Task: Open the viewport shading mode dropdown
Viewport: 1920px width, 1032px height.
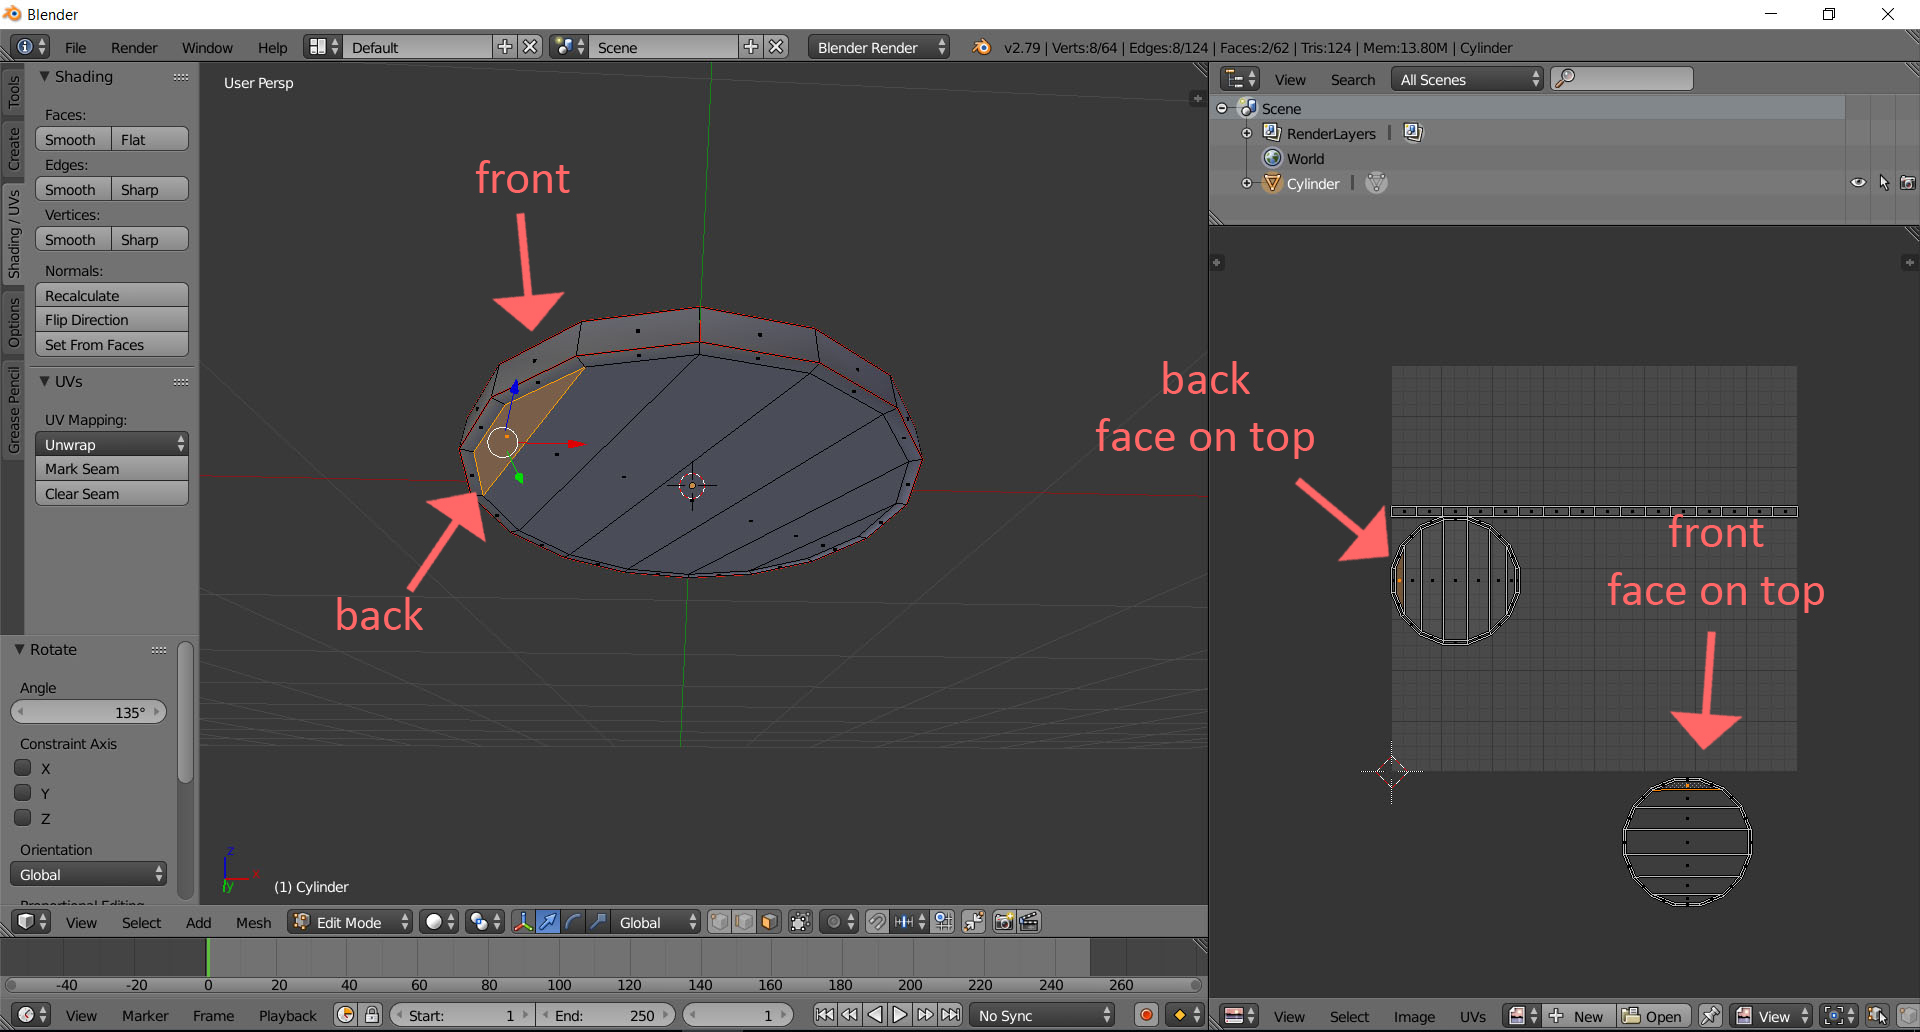Action: click(439, 922)
